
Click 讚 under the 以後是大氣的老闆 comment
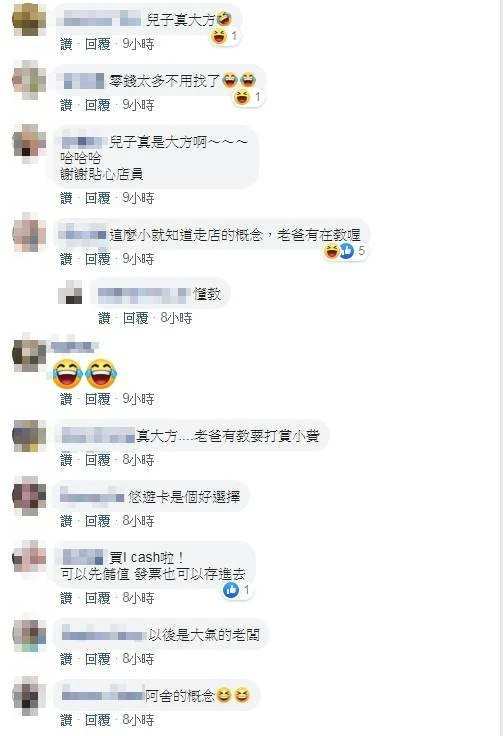66,659
